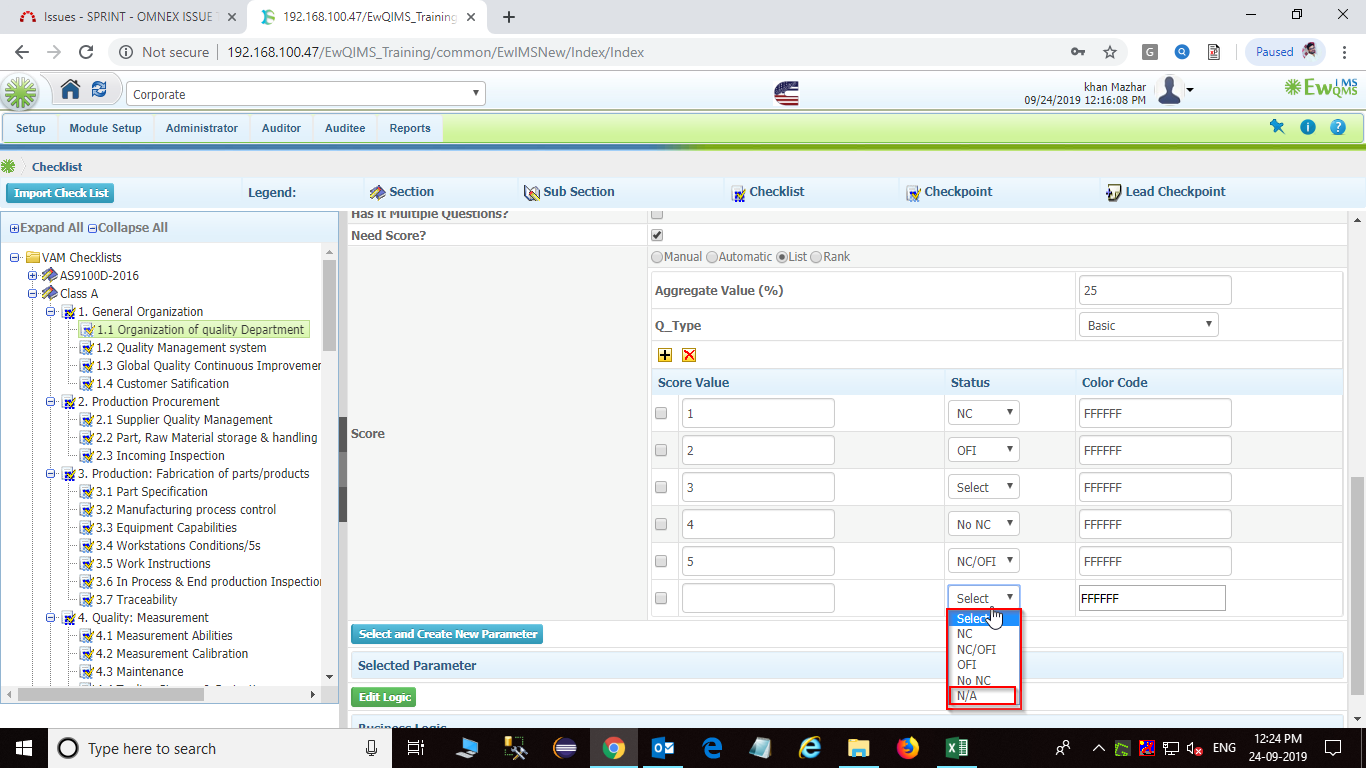Click the EwQIMS green logo icon
Viewport: 1366px width, 768px height.
(19, 94)
